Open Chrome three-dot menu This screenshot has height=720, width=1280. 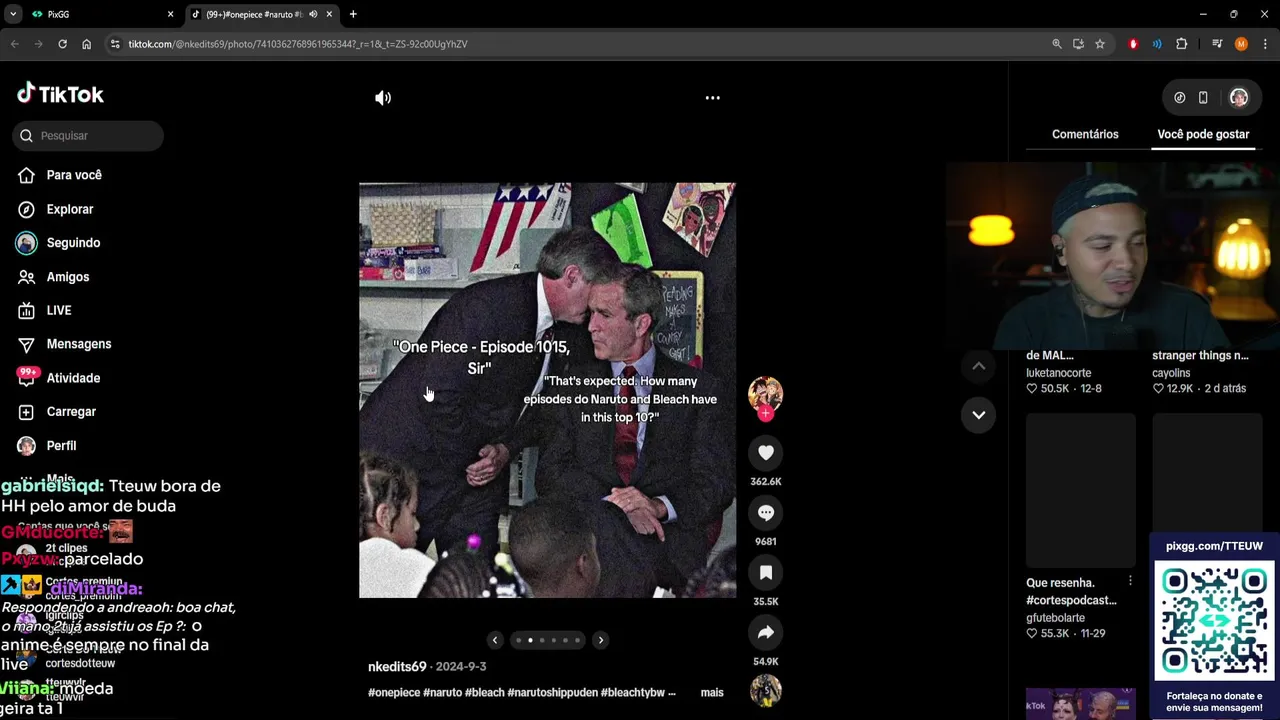click(x=1265, y=44)
